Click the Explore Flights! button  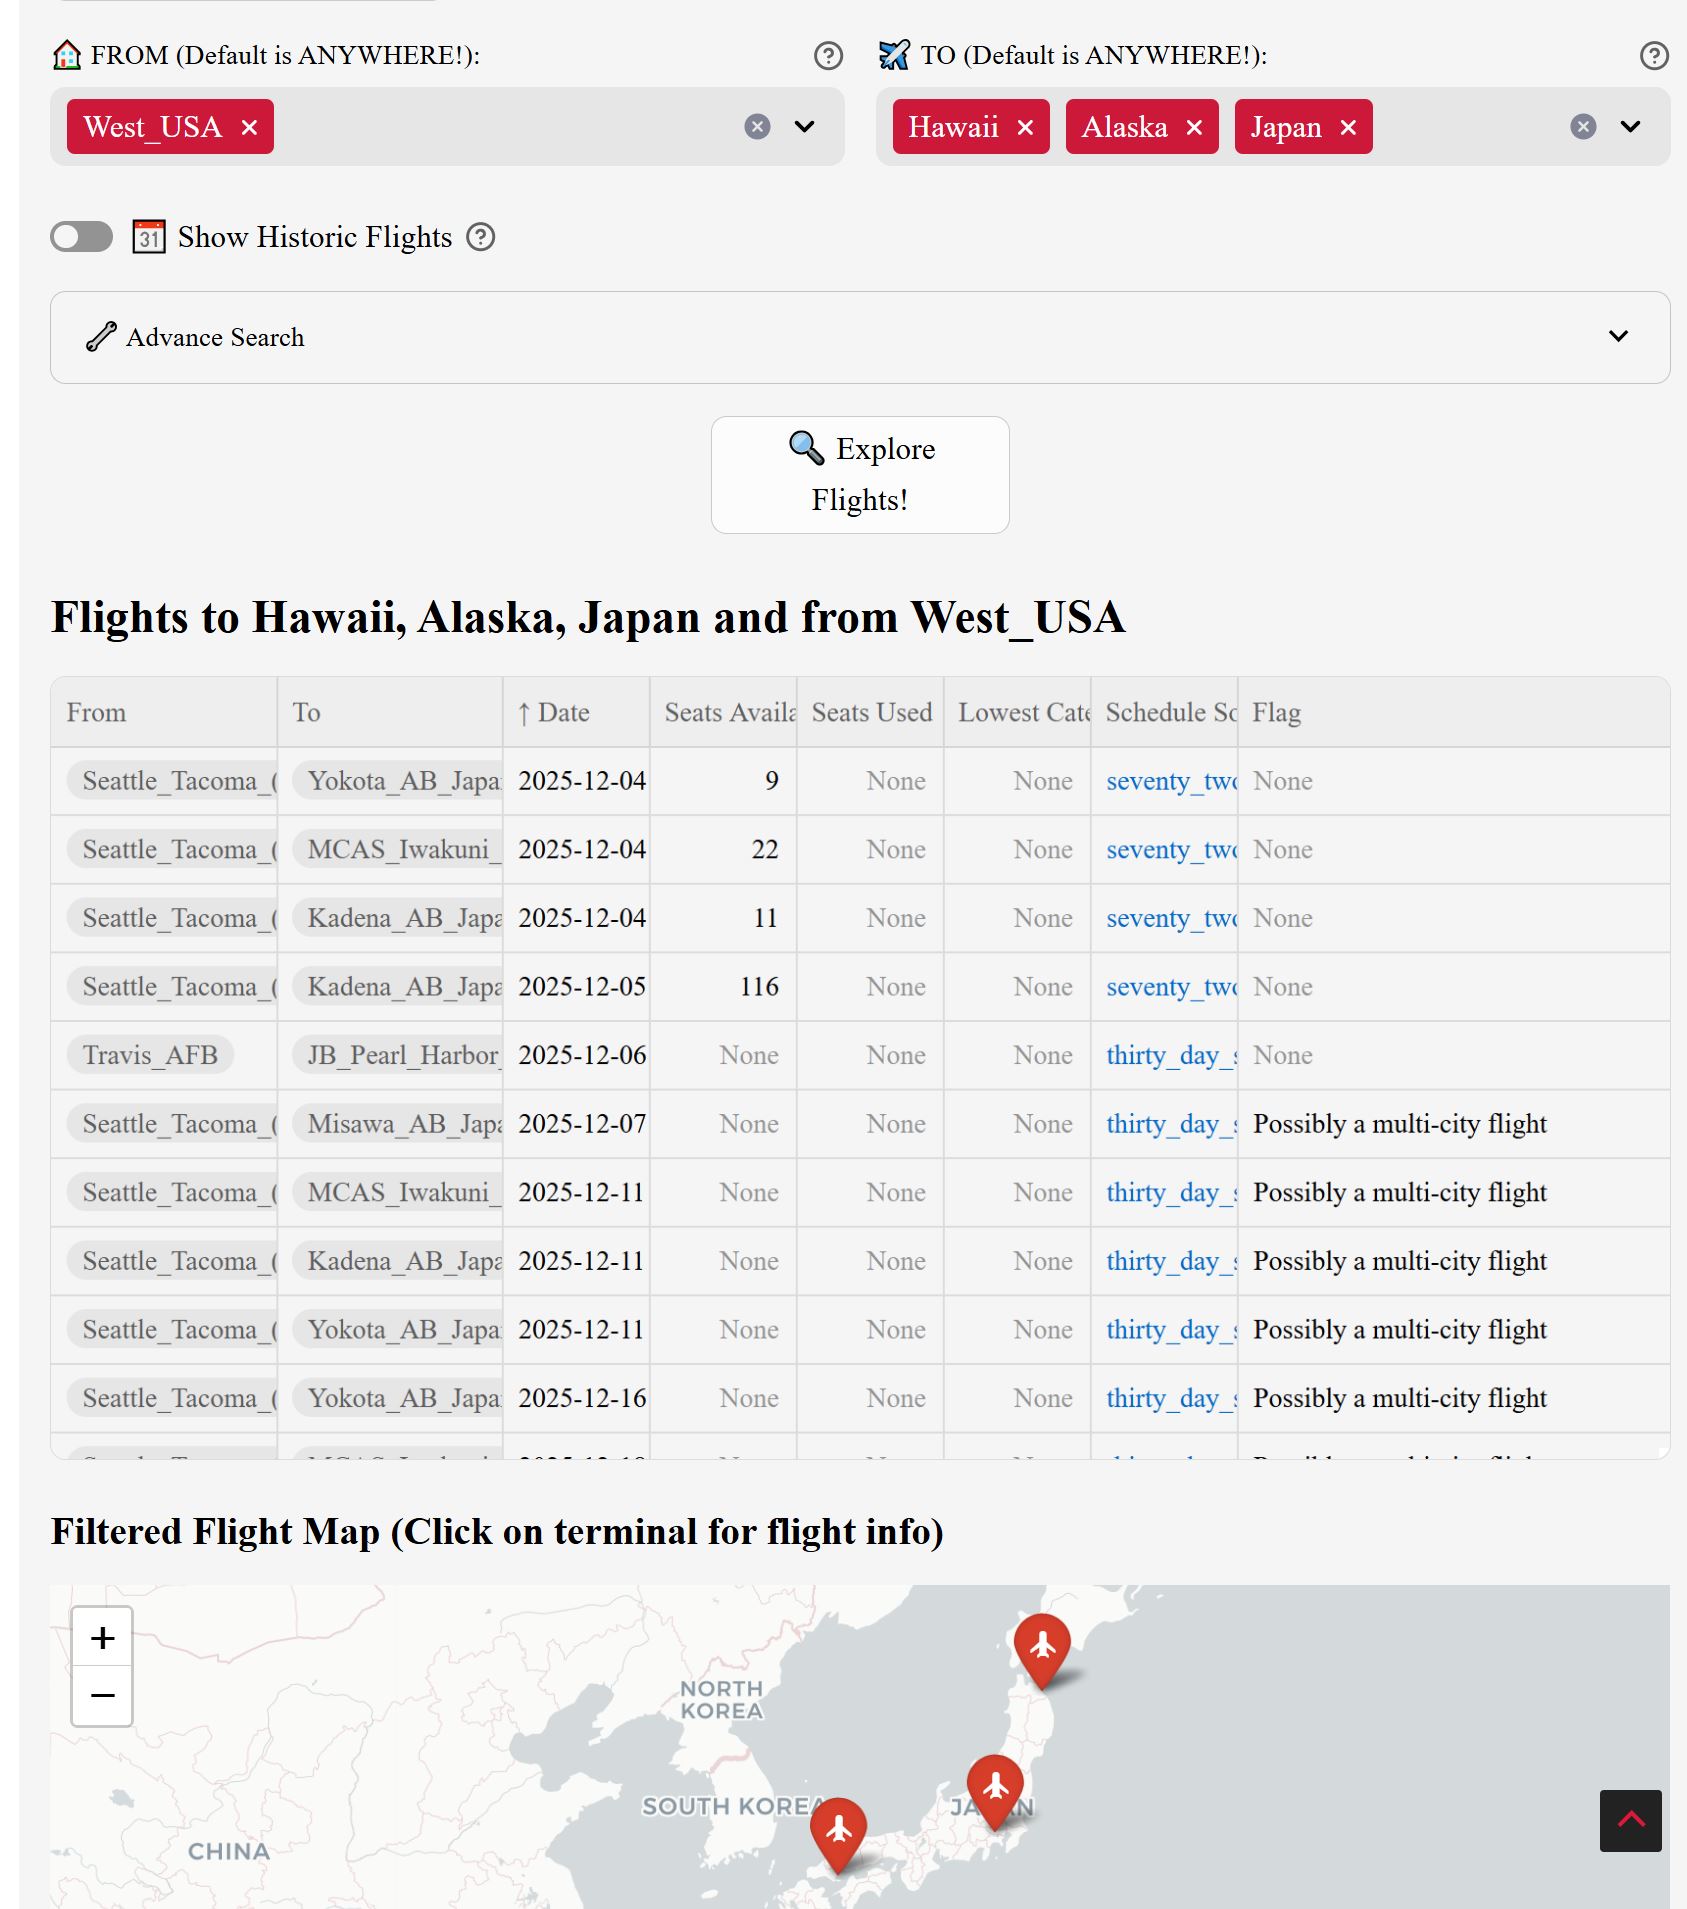tap(859, 475)
